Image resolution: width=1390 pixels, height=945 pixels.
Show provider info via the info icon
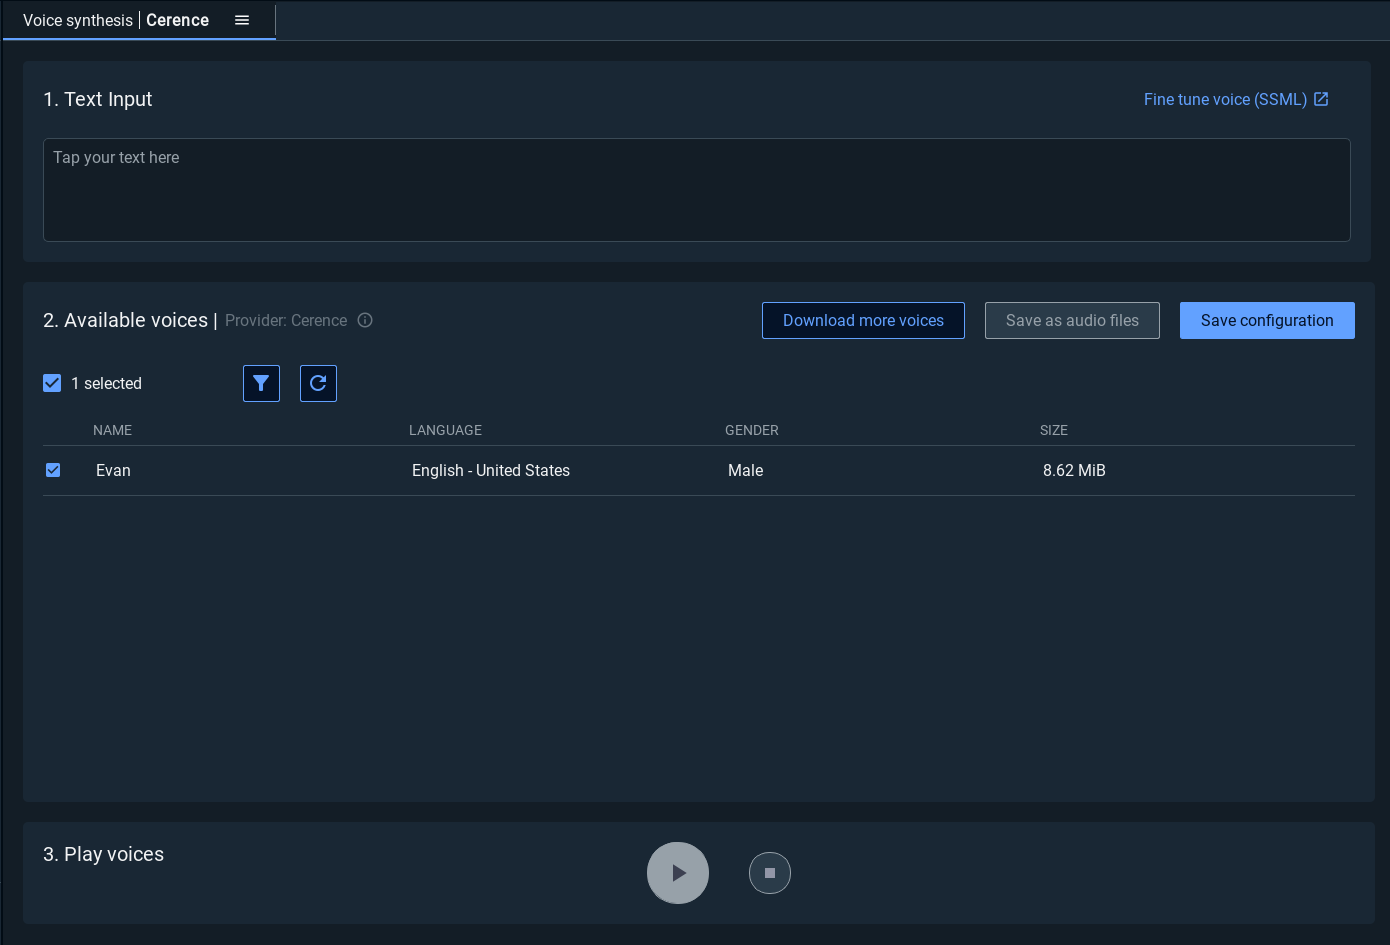click(x=365, y=320)
